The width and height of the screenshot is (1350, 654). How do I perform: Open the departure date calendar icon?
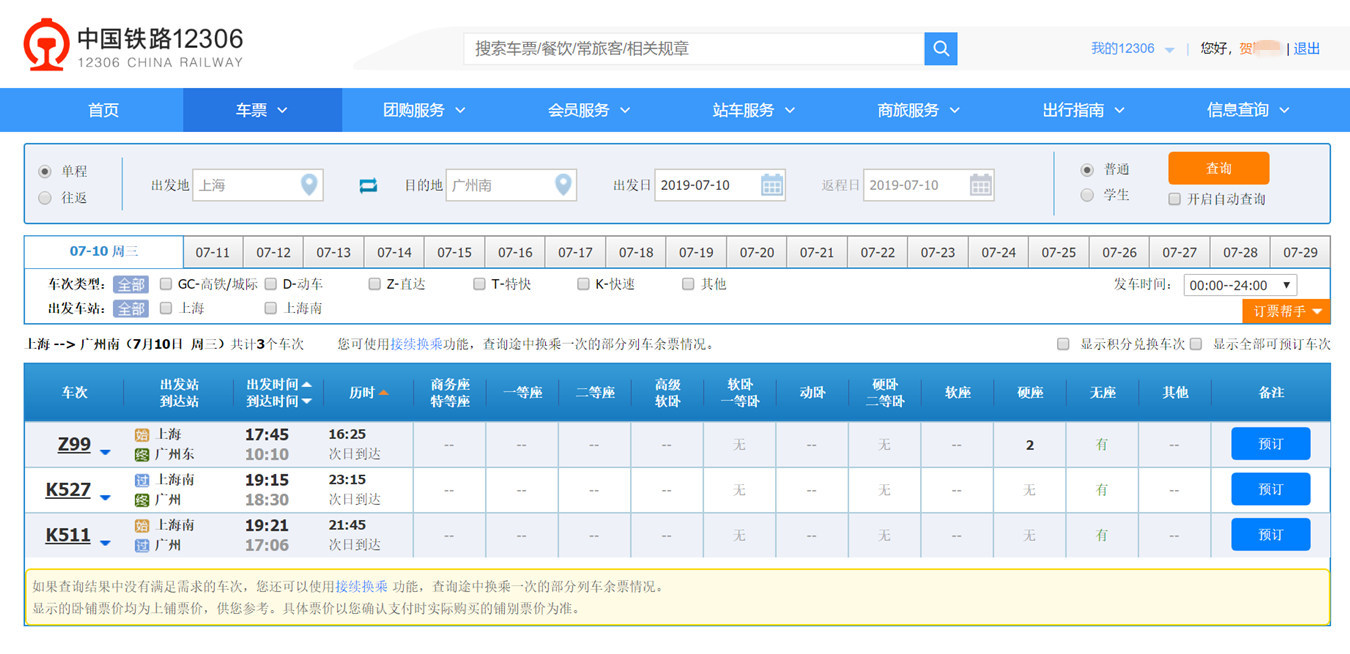click(x=772, y=185)
